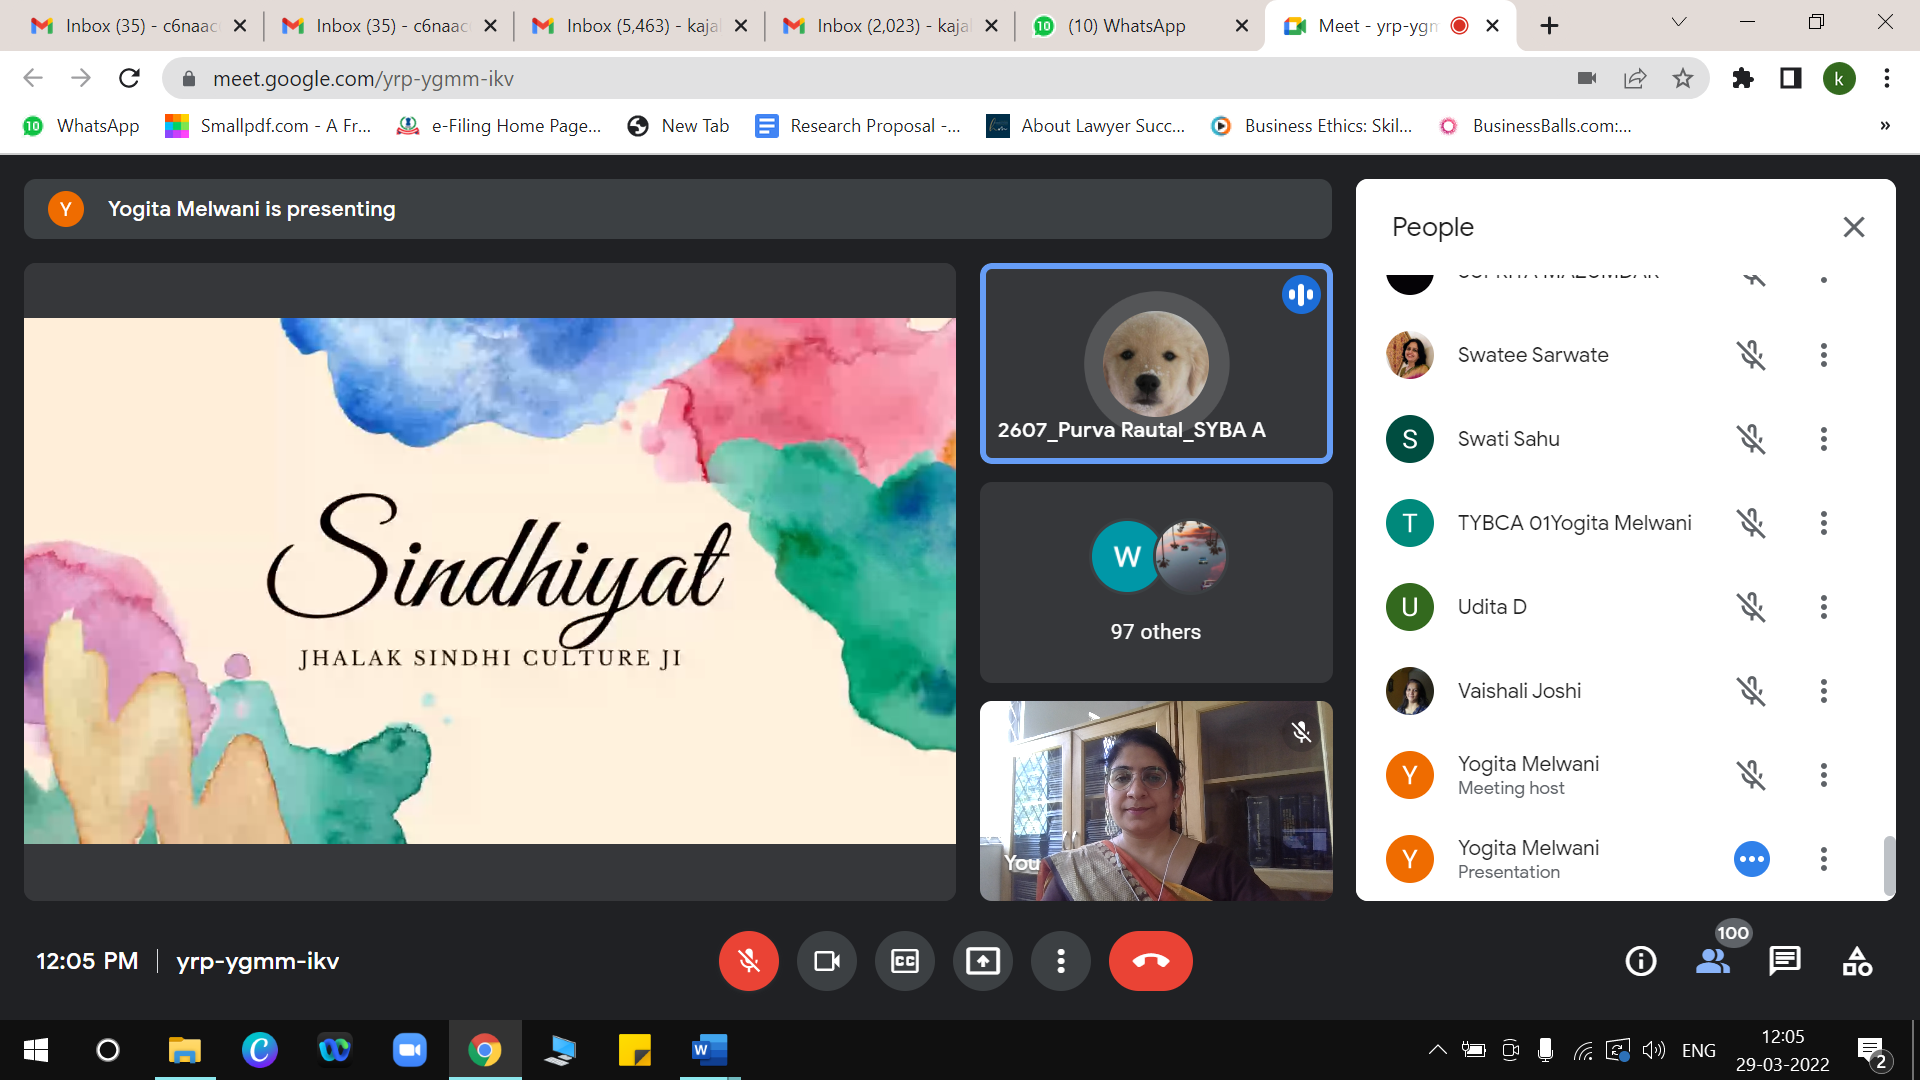Screen dimensions: 1920x1080
Task: Open the more options menu for Swatee Sarwate
Action: pos(1823,355)
